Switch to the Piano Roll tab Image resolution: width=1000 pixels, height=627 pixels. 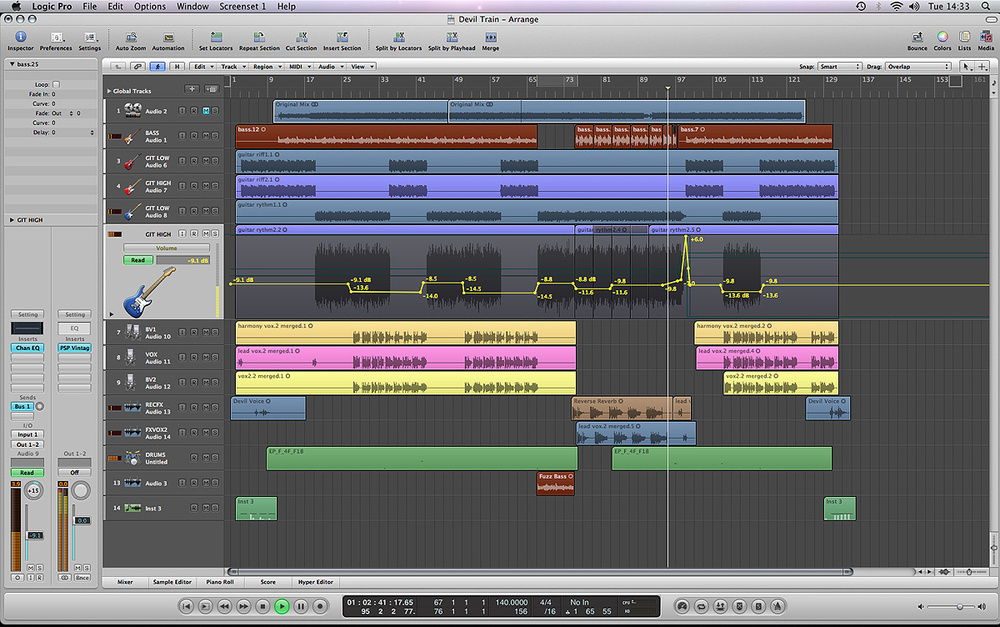coord(220,582)
